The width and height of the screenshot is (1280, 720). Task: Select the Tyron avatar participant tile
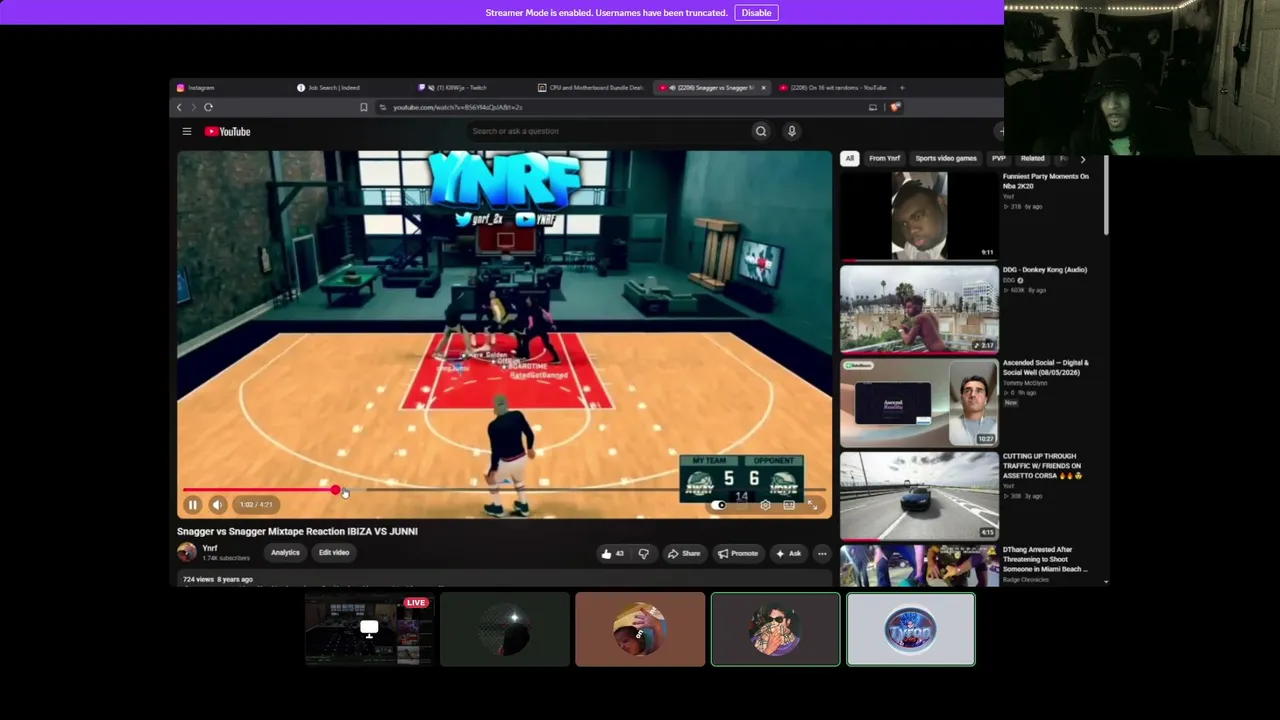pyautogui.click(x=910, y=629)
